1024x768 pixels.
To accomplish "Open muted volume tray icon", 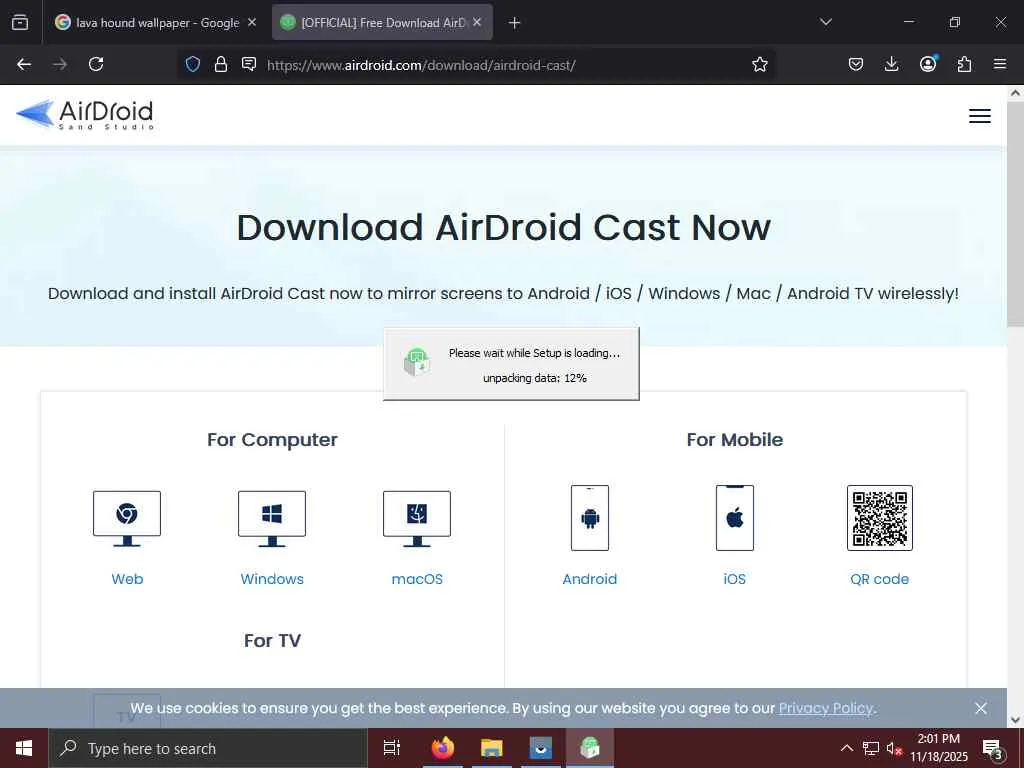I will pos(894,748).
